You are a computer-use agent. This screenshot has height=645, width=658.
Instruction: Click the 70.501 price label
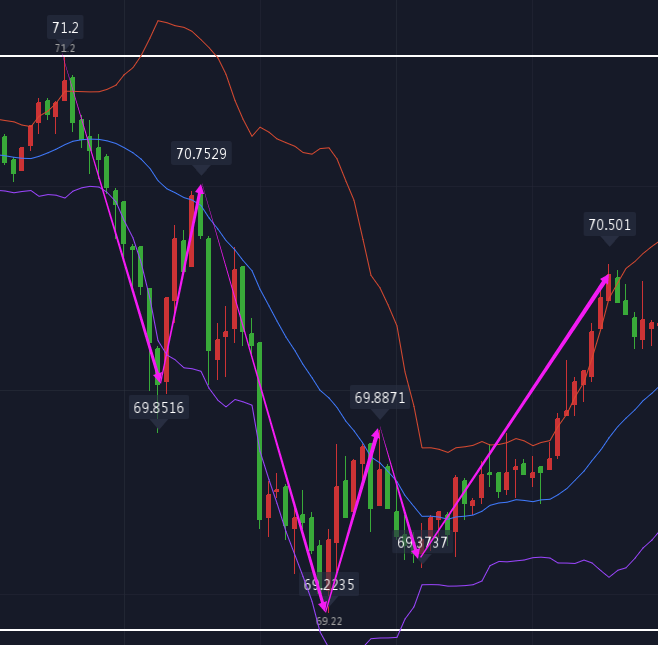coord(609,225)
